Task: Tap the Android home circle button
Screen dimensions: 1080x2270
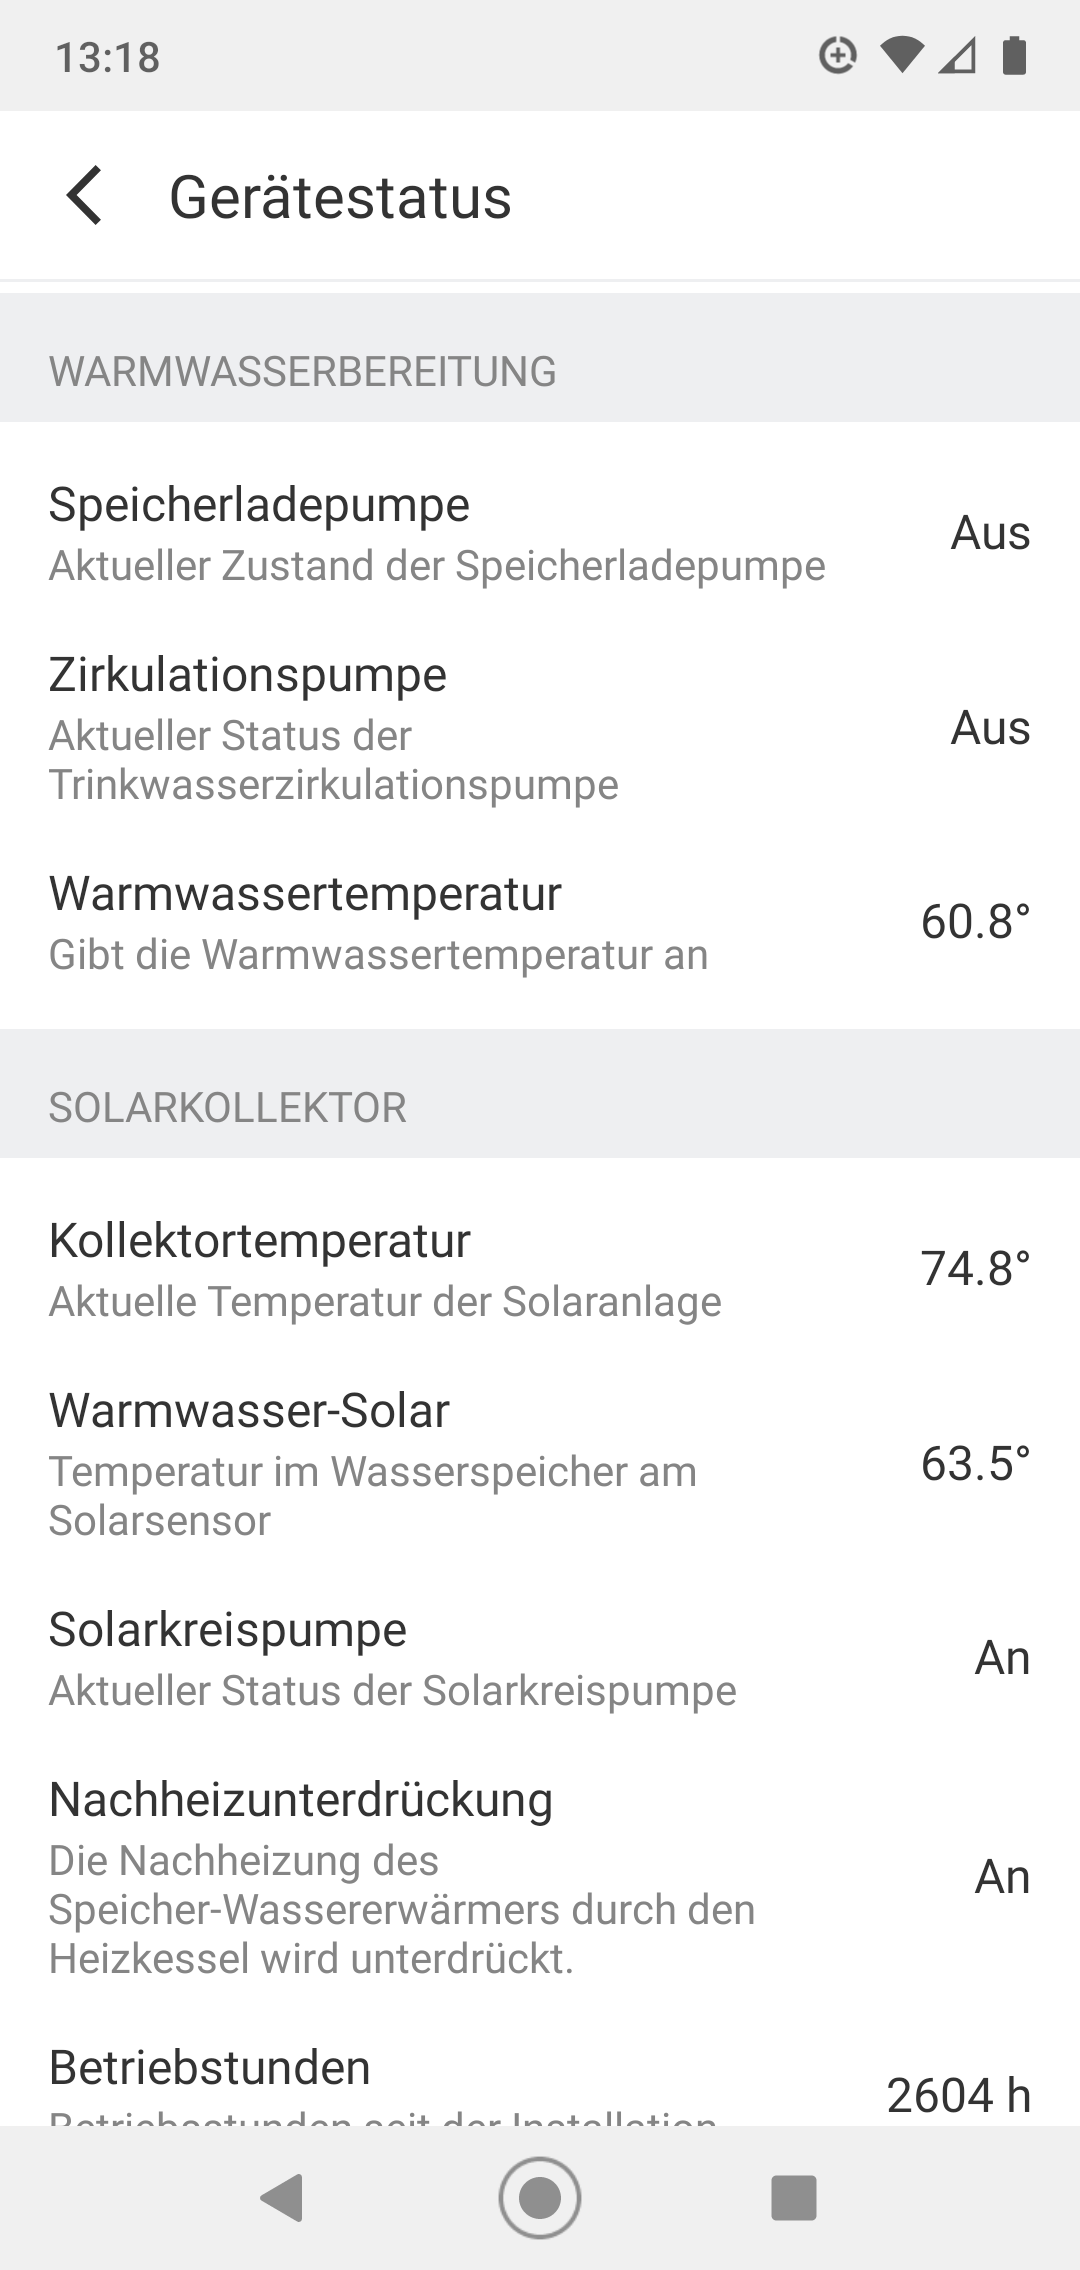Action: click(540, 2198)
